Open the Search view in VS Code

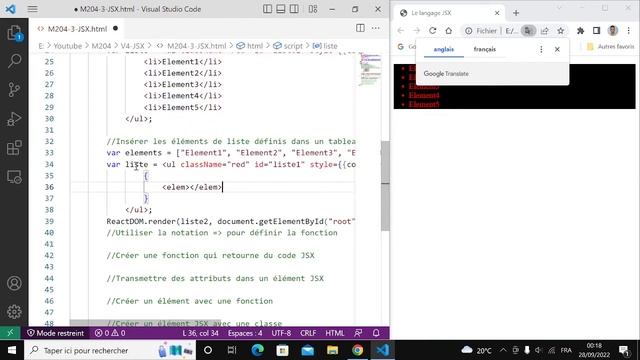pyautogui.click(x=14, y=61)
